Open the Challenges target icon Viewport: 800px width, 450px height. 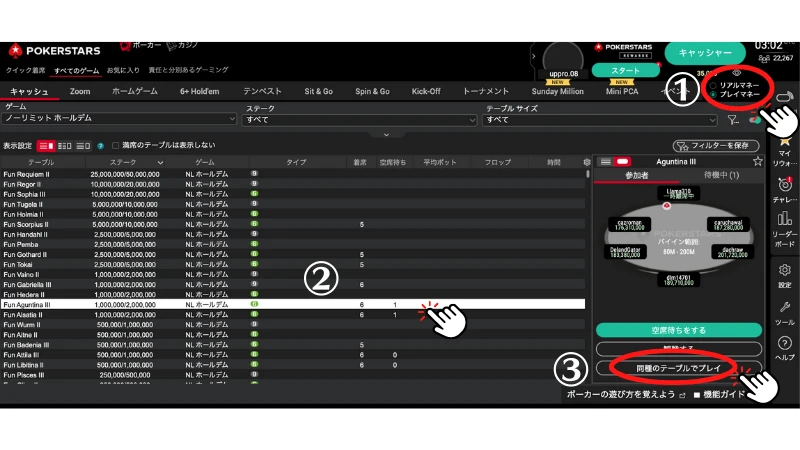785,184
